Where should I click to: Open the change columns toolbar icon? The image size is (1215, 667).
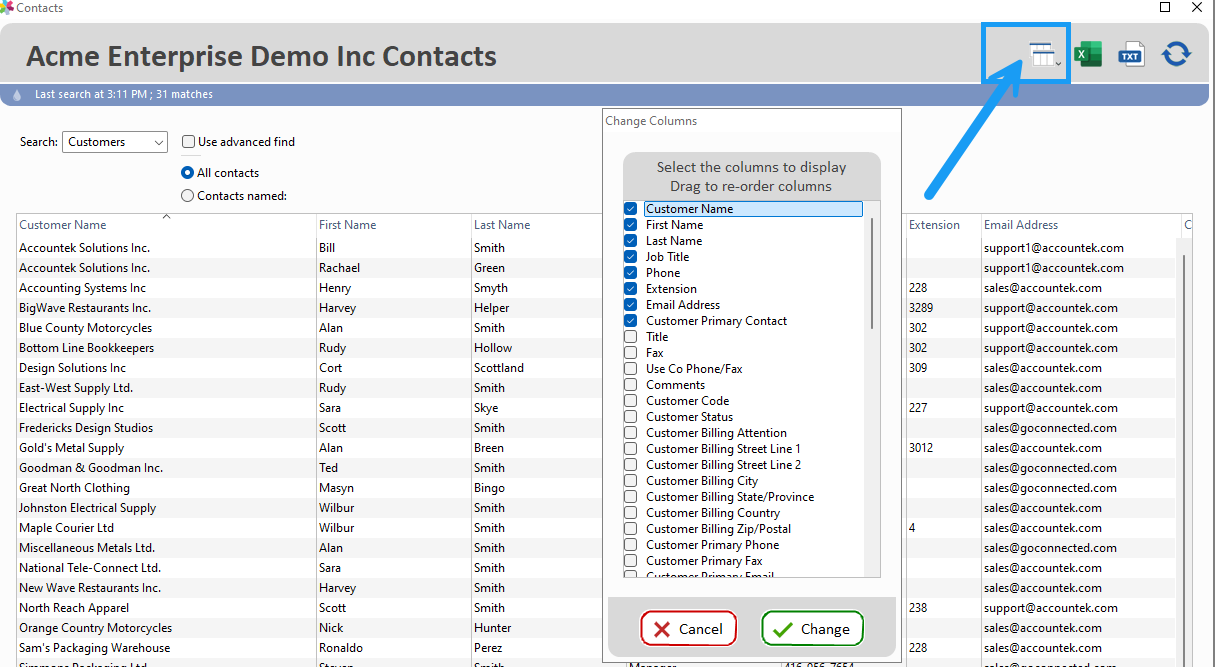coord(1045,55)
